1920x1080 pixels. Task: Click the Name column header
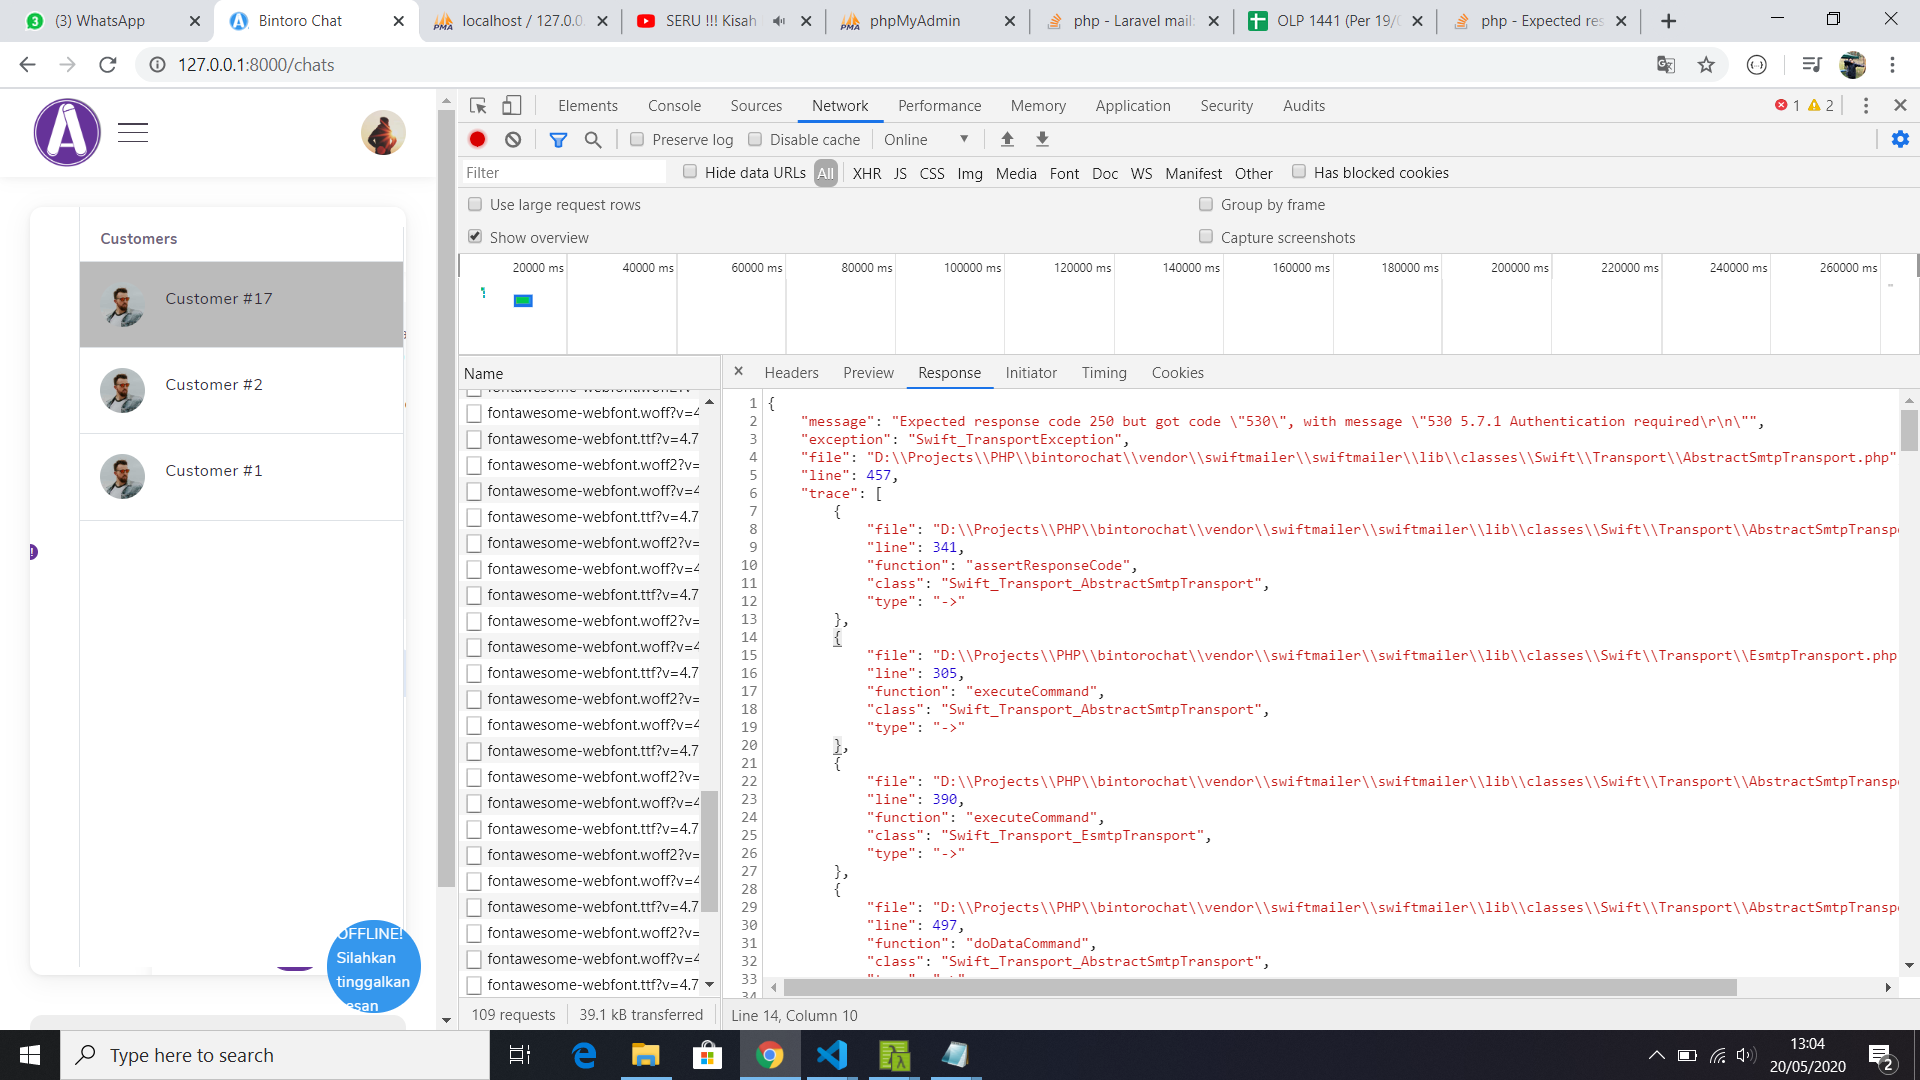588,373
